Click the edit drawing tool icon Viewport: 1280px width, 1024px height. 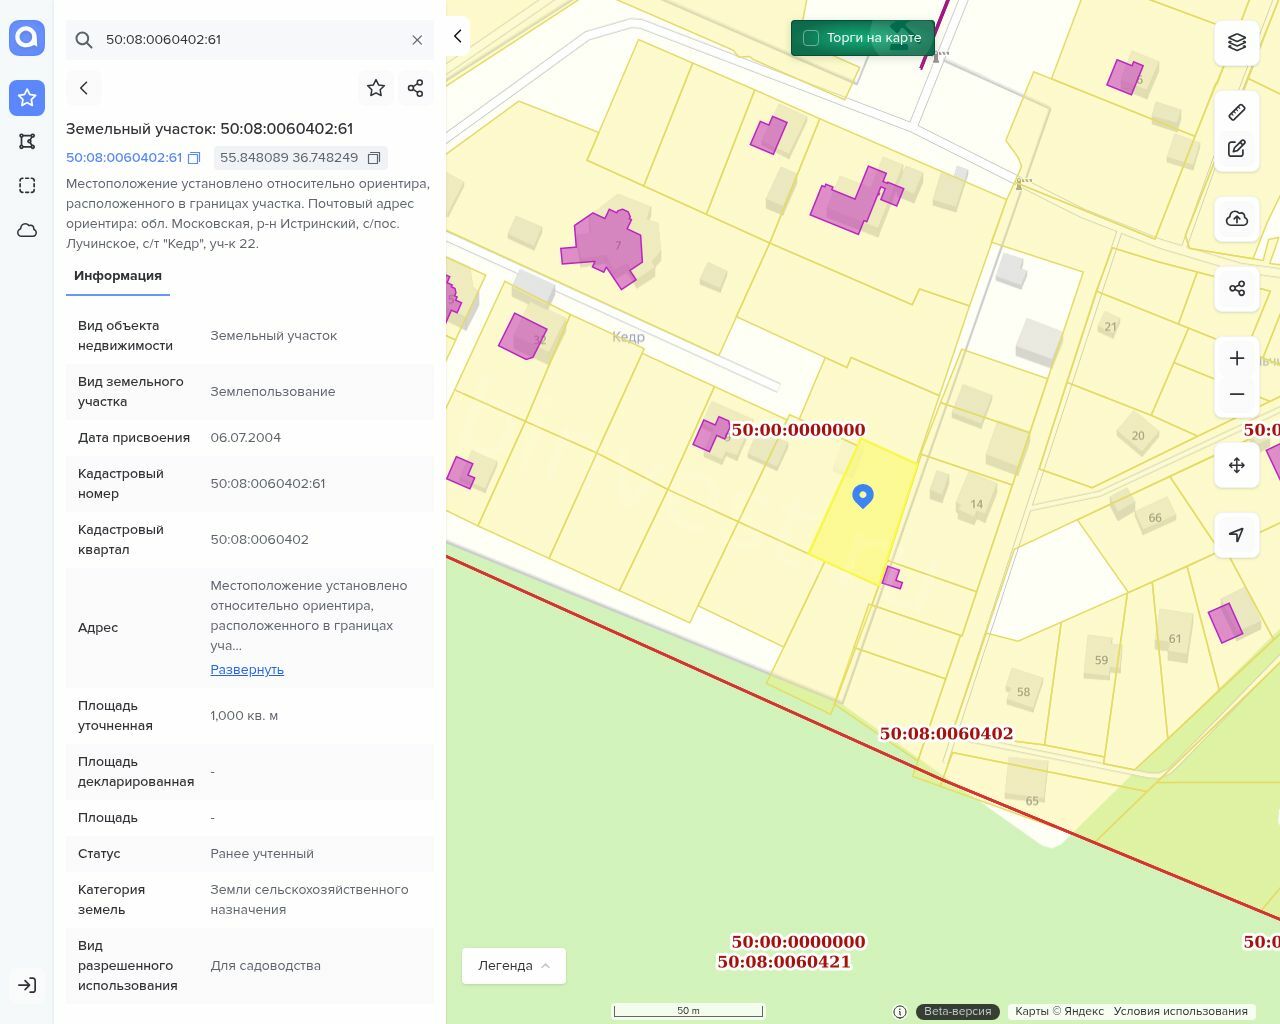[1237, 149]
